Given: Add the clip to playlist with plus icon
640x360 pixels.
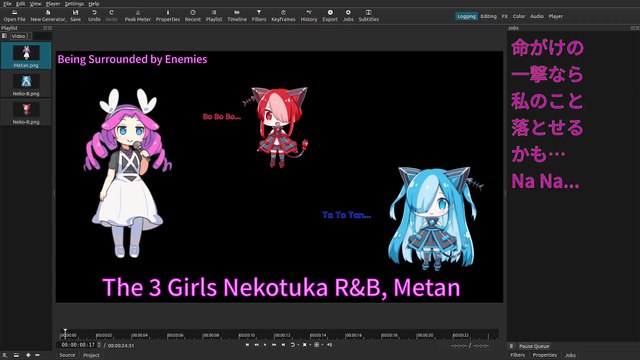Looking at the screenshot, I should click(x=28, y=355).
